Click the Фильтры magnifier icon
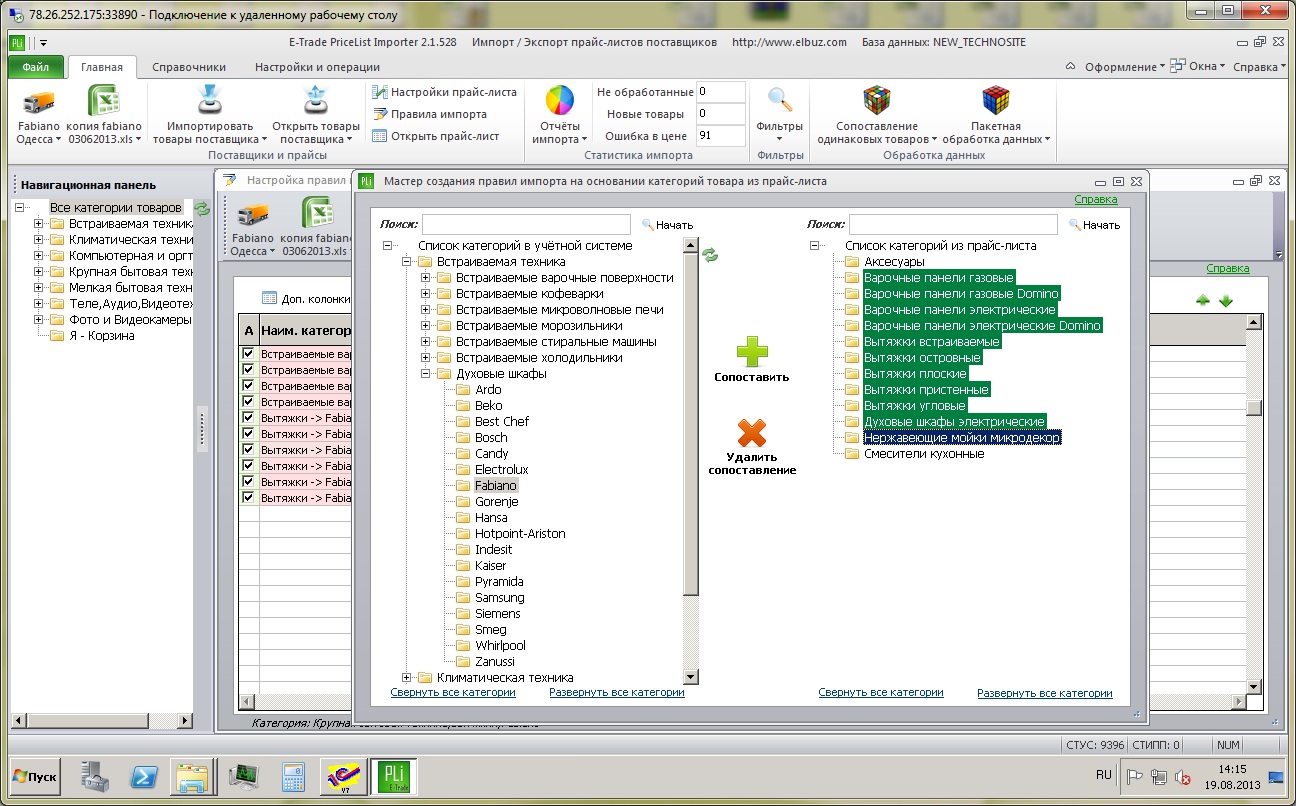Screen dimensions: 1296x806 point(780,100)
